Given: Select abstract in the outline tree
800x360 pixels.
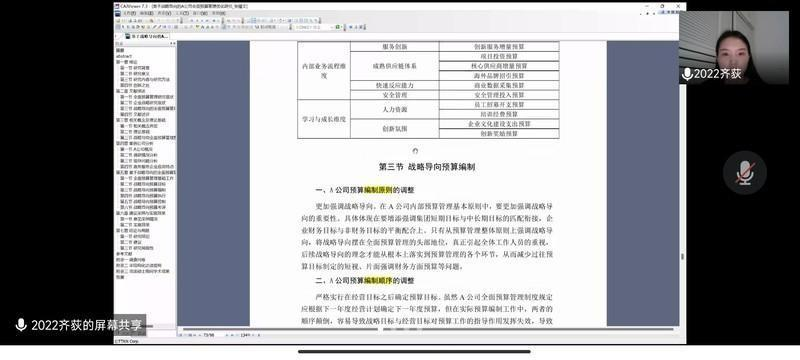Looking at the screenshot, I should (x=124, y=56).
